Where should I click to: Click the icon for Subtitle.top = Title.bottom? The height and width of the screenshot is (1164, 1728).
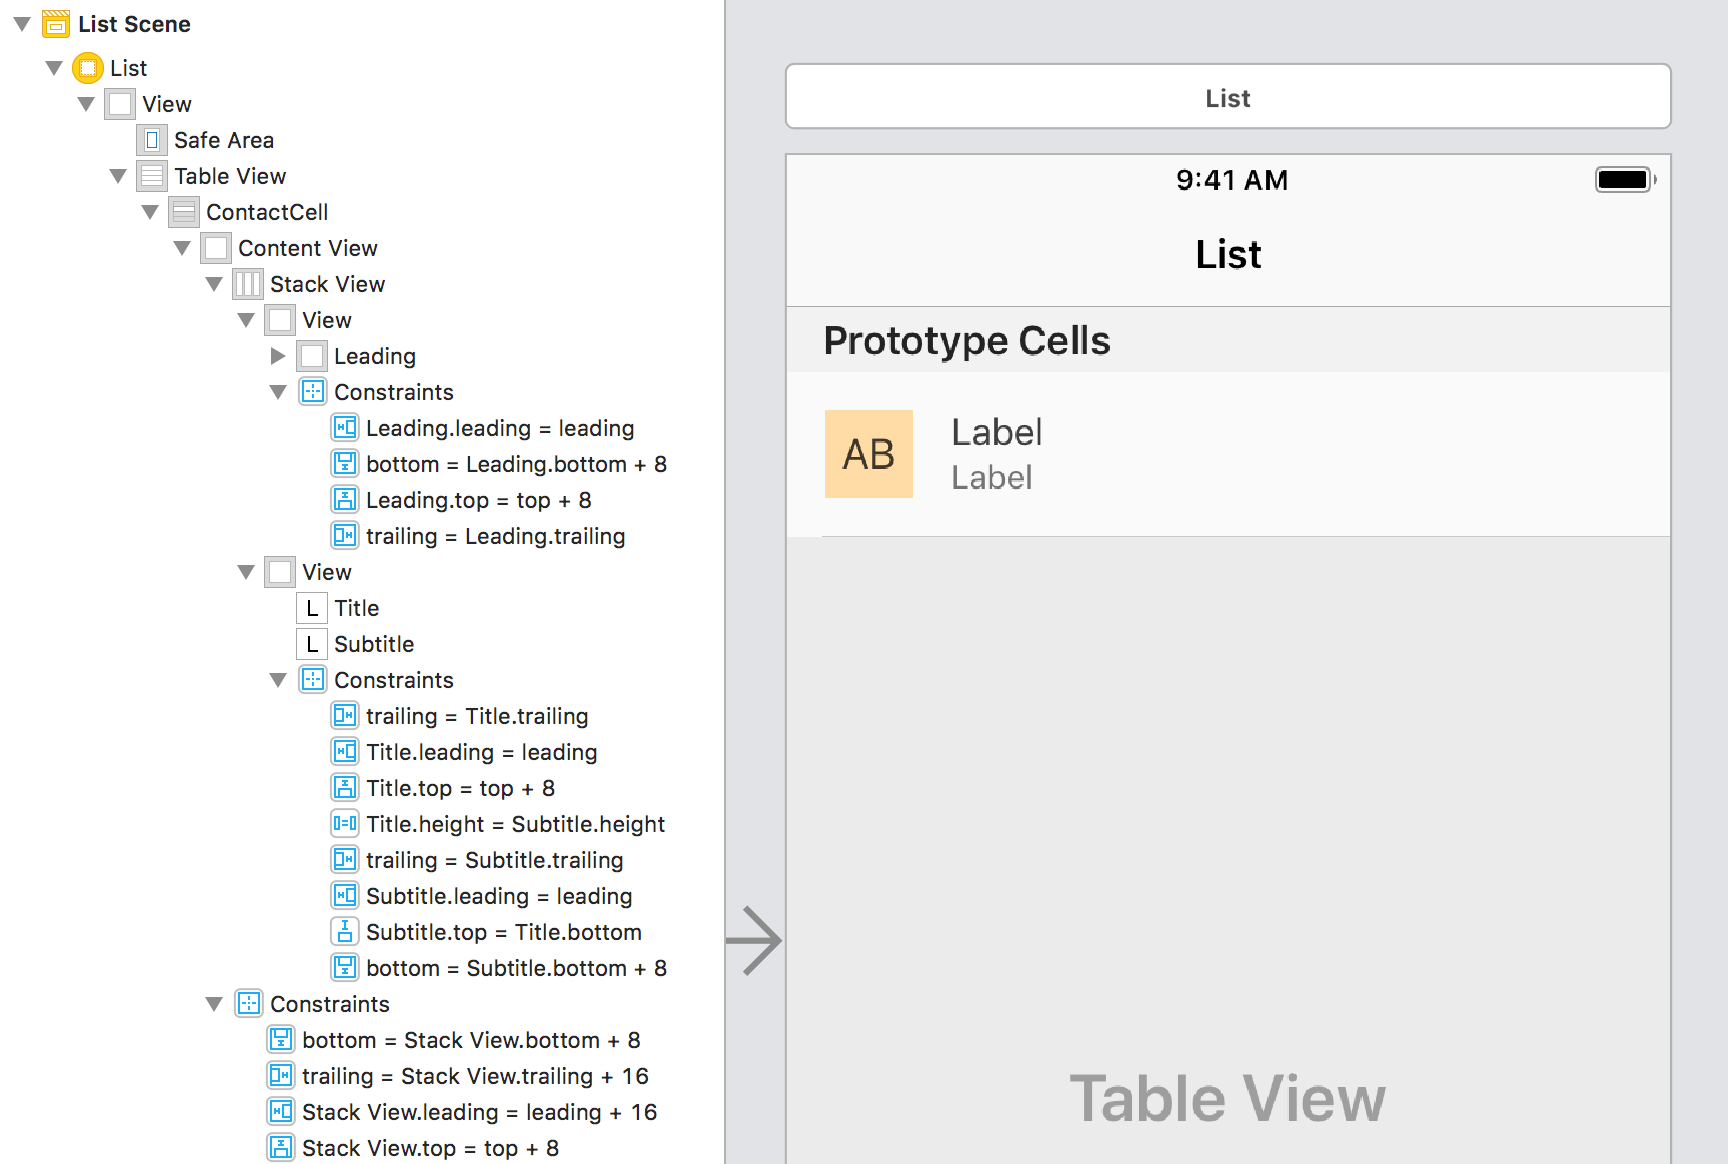click(x=344, y=932)
